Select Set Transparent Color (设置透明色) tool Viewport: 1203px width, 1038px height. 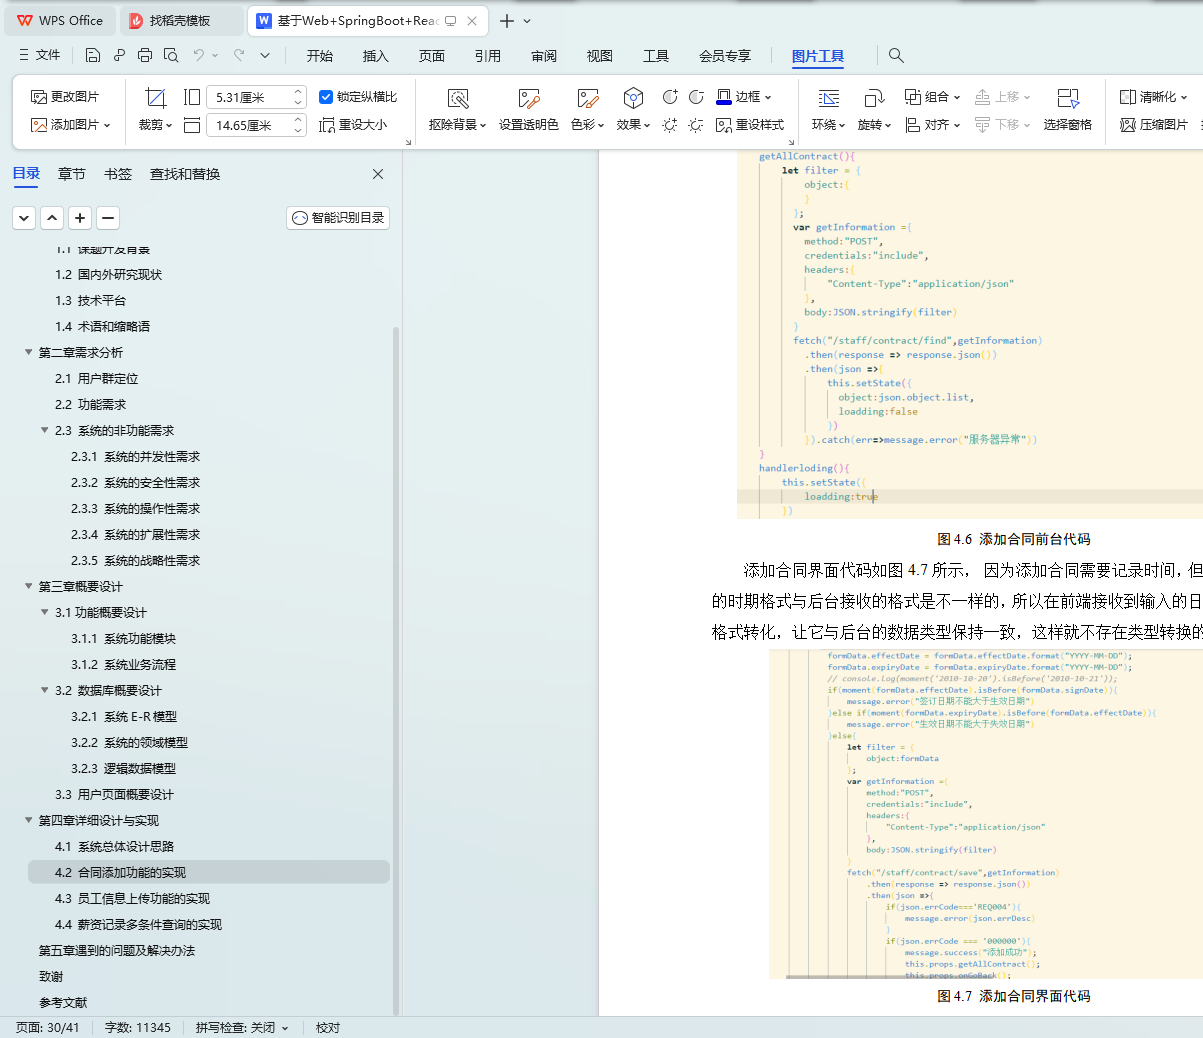click(528, 98)
